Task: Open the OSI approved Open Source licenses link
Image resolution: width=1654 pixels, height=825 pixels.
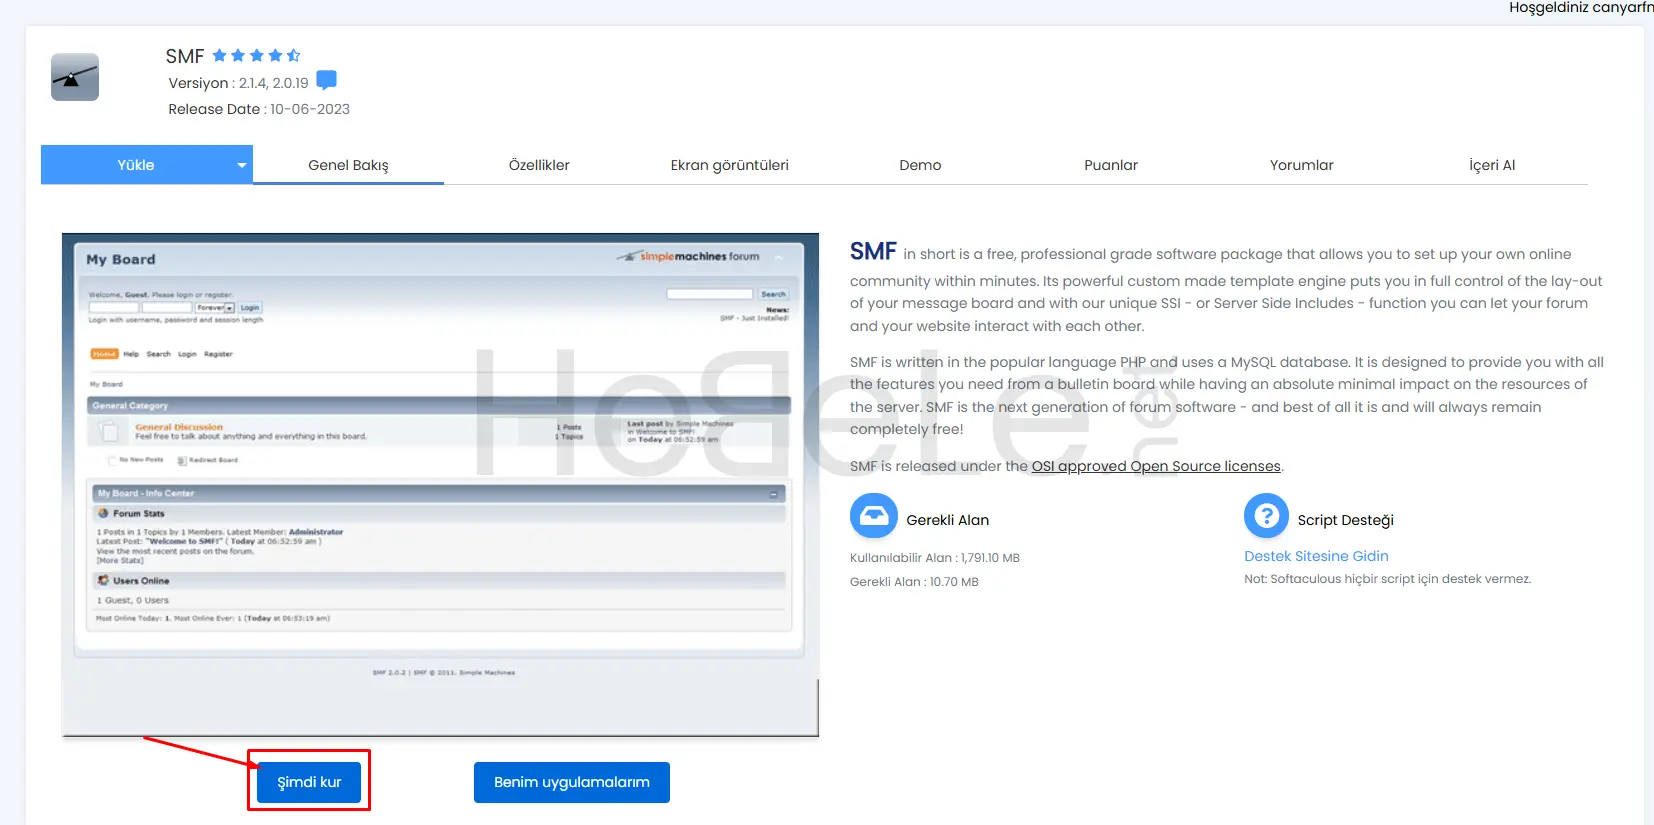Action: [x=1156, y=466]
